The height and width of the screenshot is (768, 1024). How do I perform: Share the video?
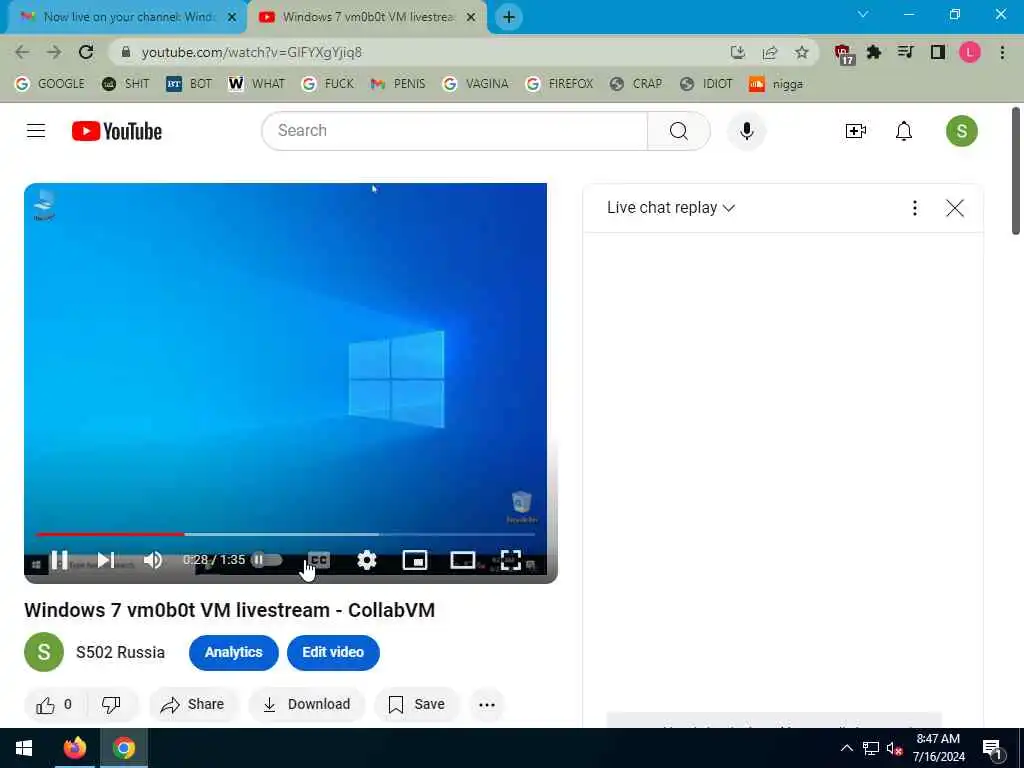193,705
